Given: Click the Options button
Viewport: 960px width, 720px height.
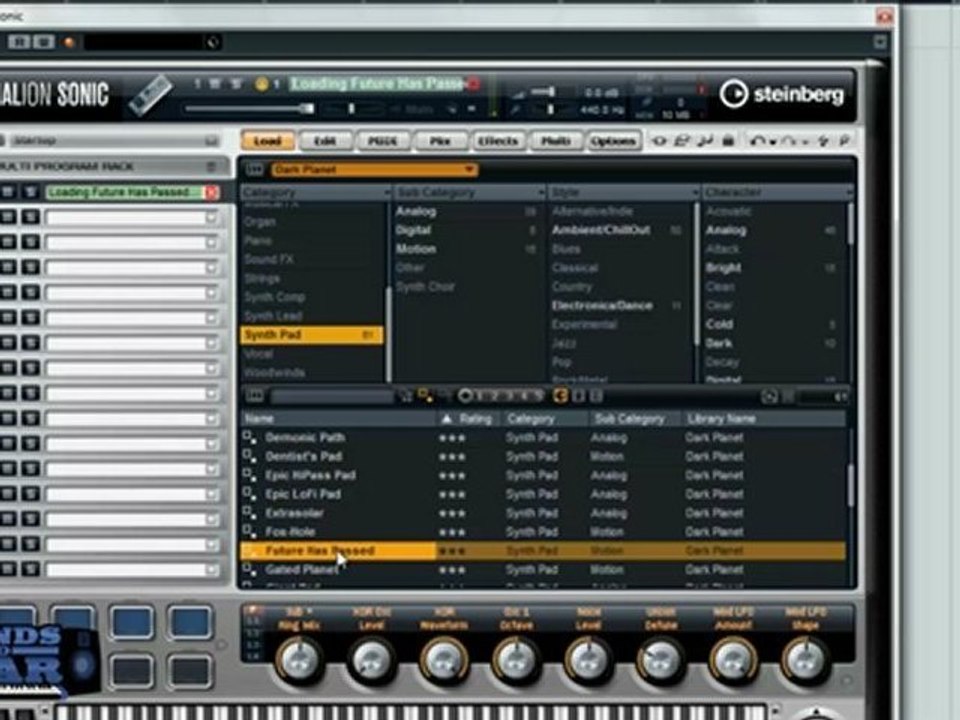Looking at the screenshot, I should coord(613,141).
